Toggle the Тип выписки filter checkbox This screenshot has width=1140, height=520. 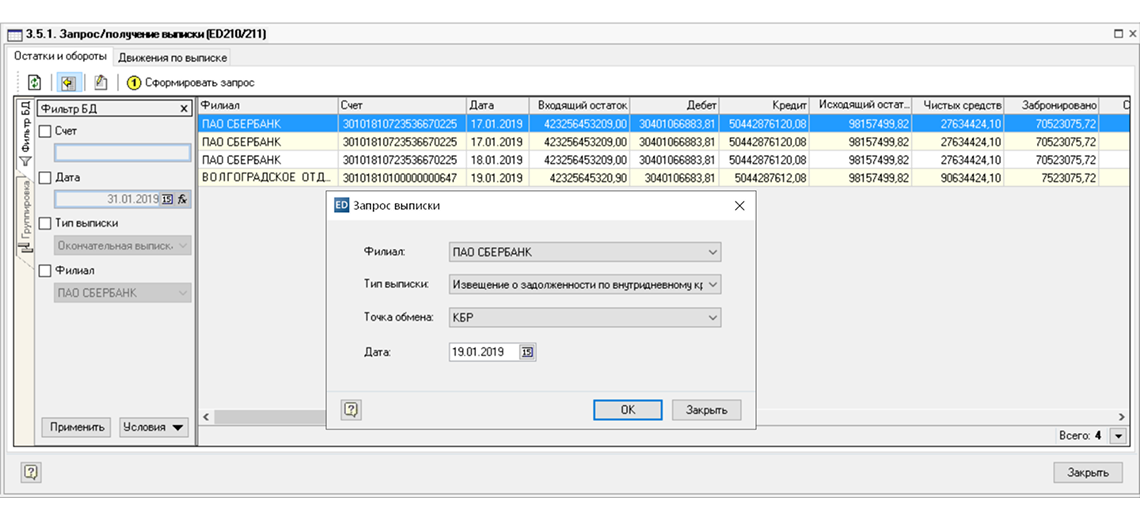[44, 223]
